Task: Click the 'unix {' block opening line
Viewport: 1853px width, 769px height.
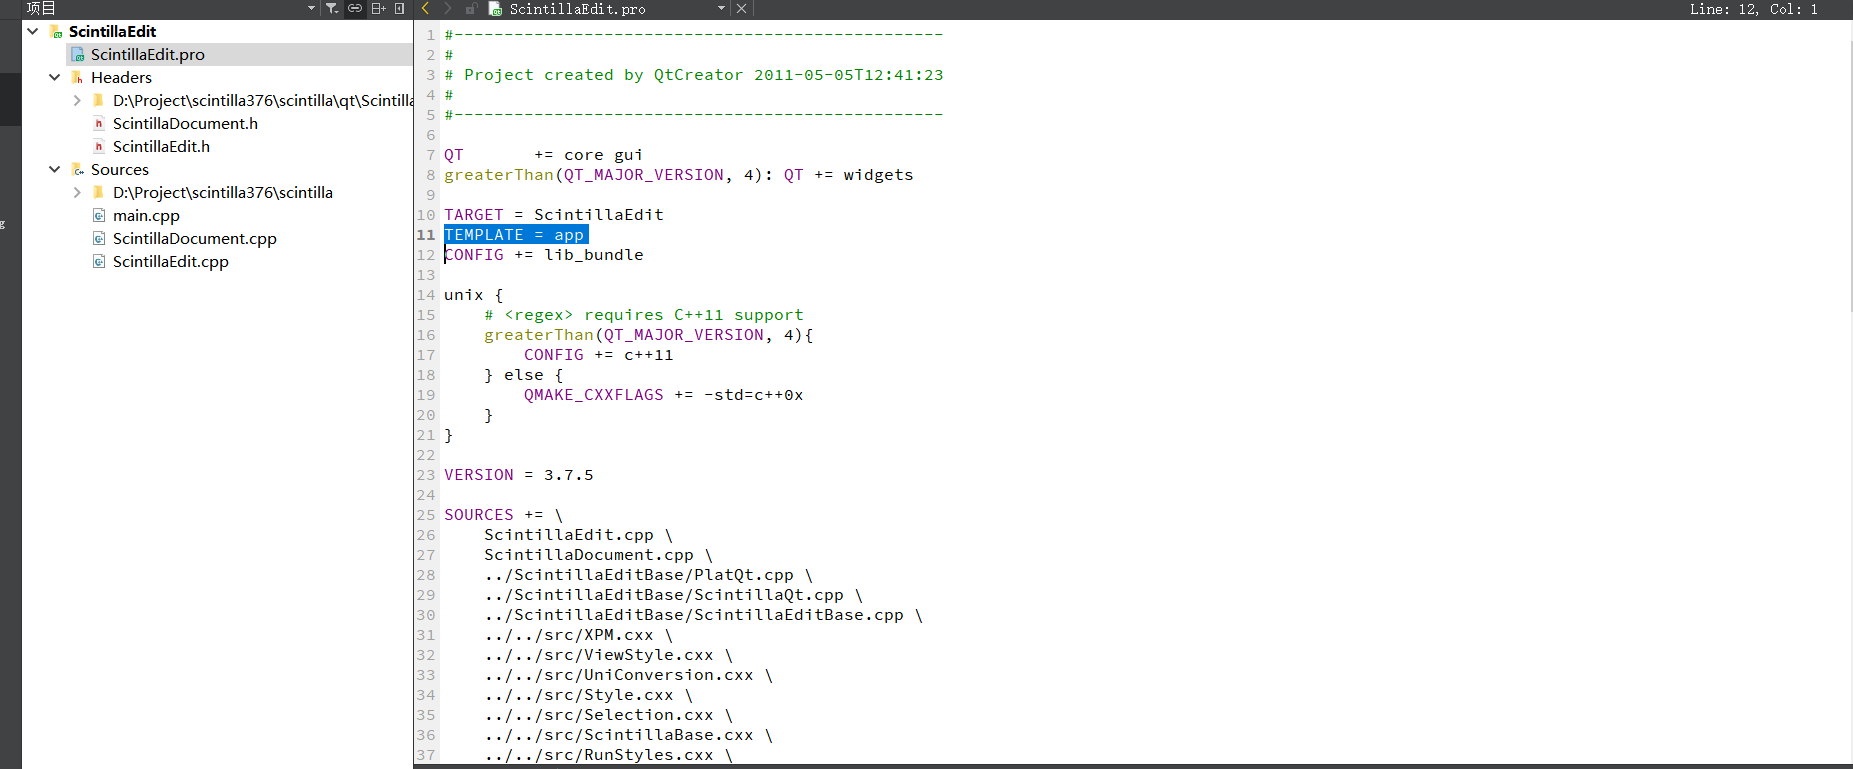Action: tap(473, 294)
